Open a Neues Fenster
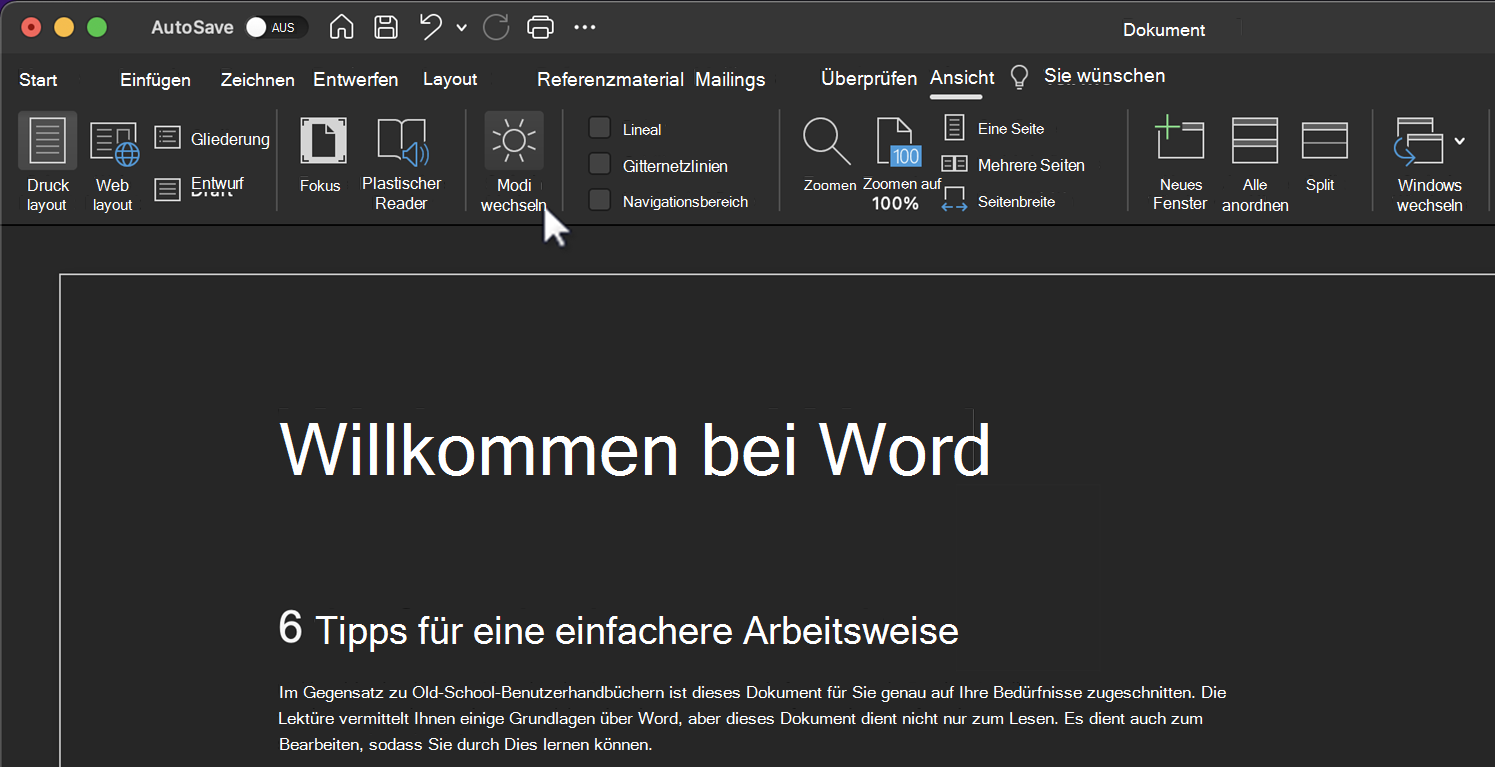This screenshot has width=1495, height=767. [1179, 140]
